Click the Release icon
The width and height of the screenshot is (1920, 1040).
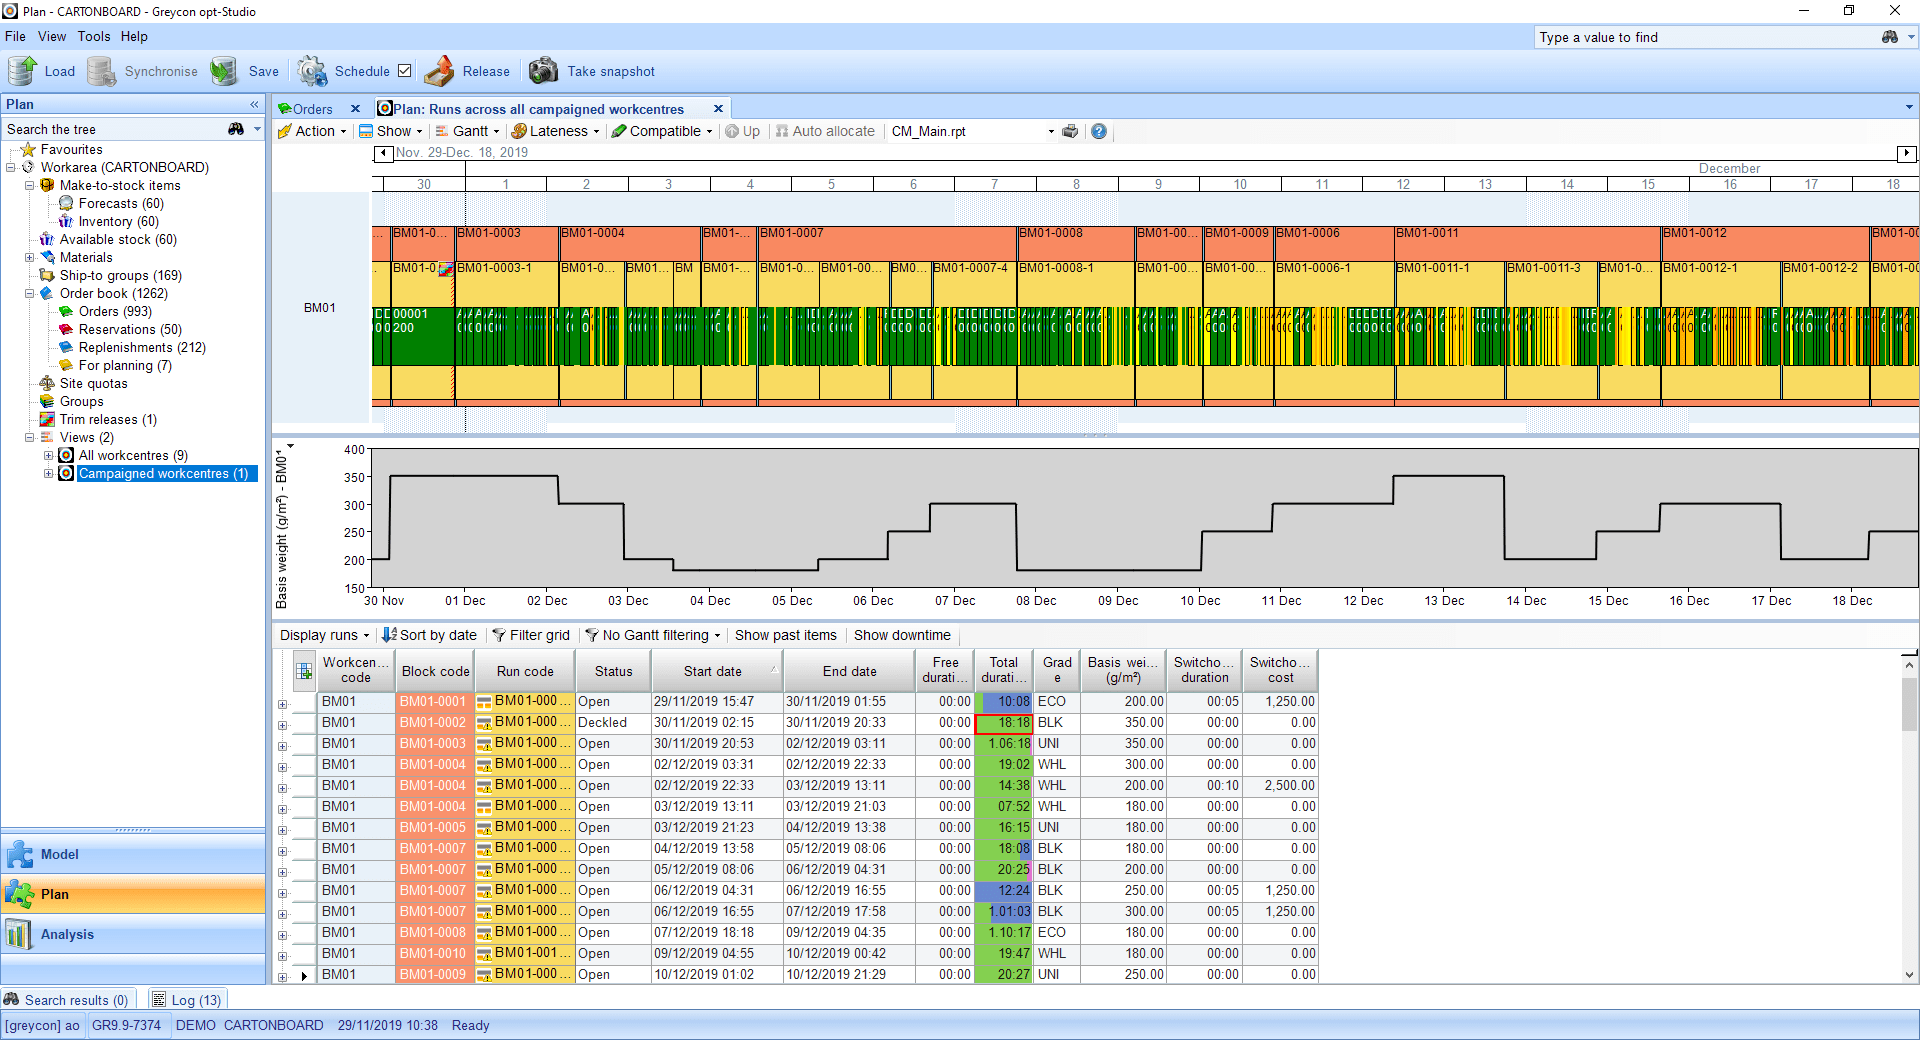[x=440, y=70]
